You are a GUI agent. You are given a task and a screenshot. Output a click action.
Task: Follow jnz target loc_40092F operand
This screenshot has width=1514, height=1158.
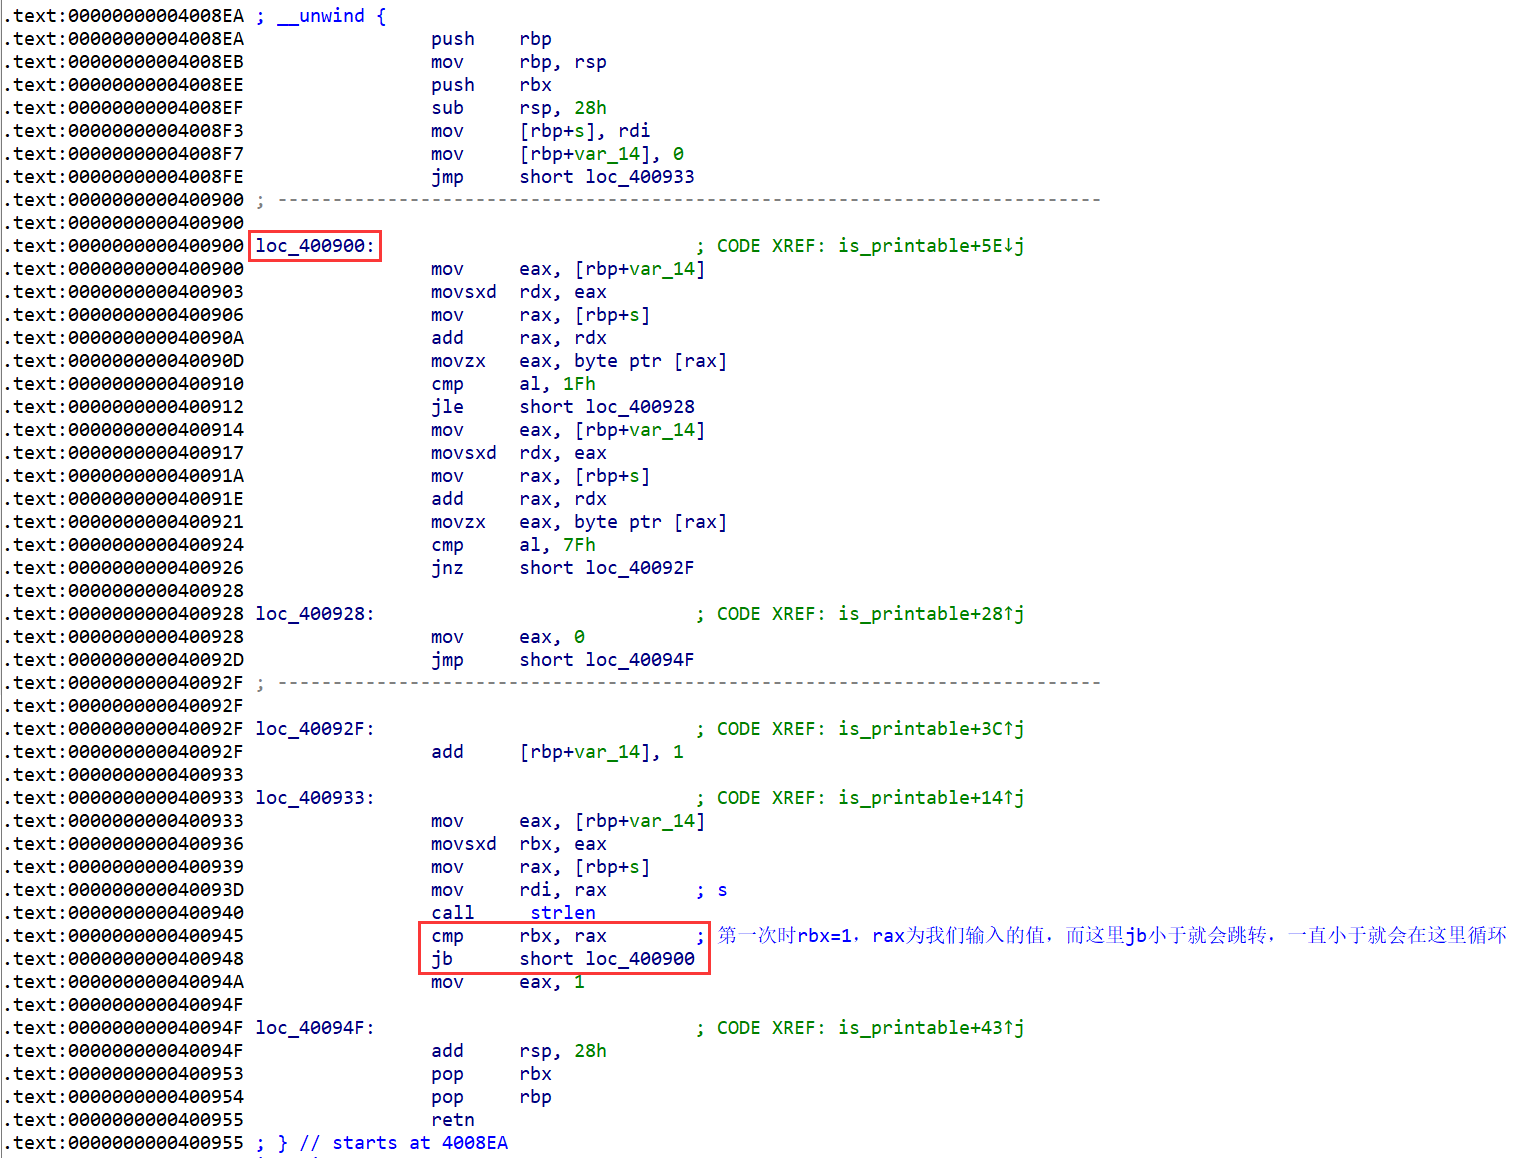click(639, 568)
